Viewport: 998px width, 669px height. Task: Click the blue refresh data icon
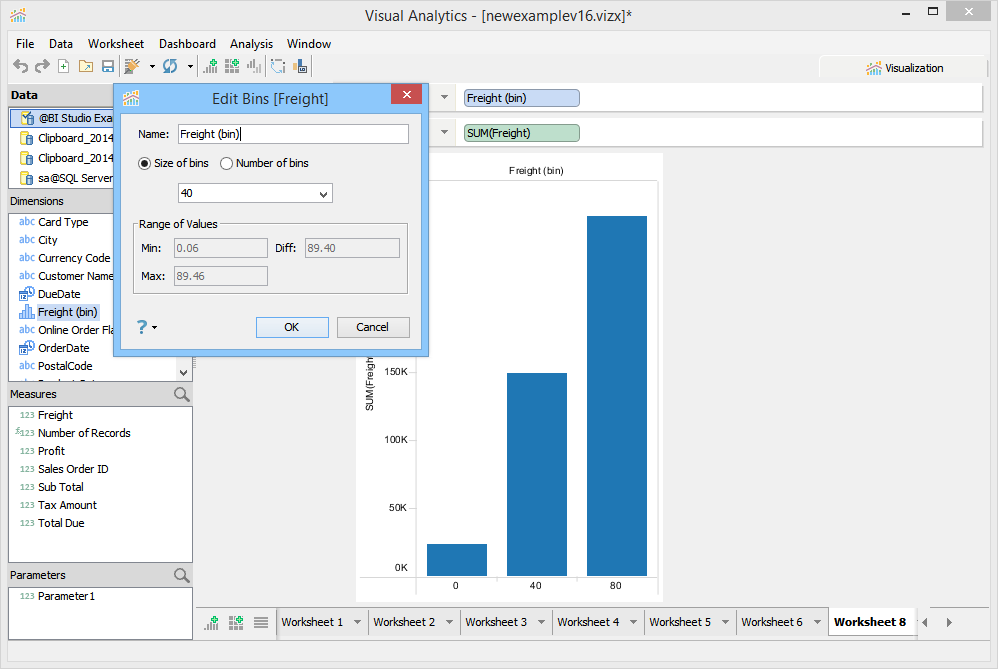170,66
